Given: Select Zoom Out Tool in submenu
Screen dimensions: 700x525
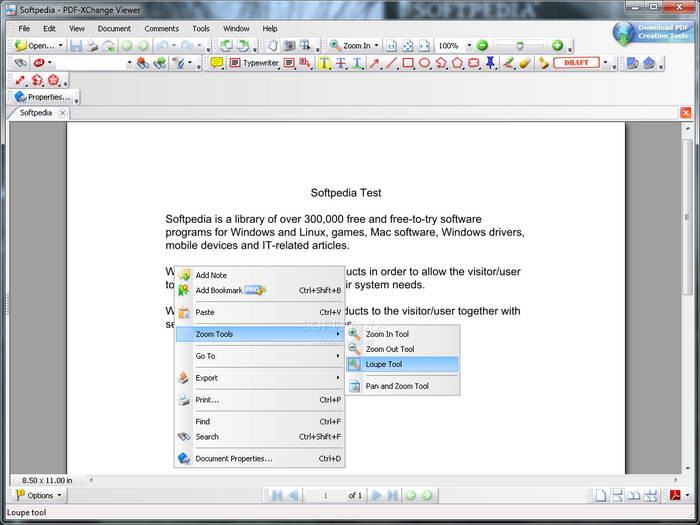Looking at the screenshot, I should (x=402, y=349).
